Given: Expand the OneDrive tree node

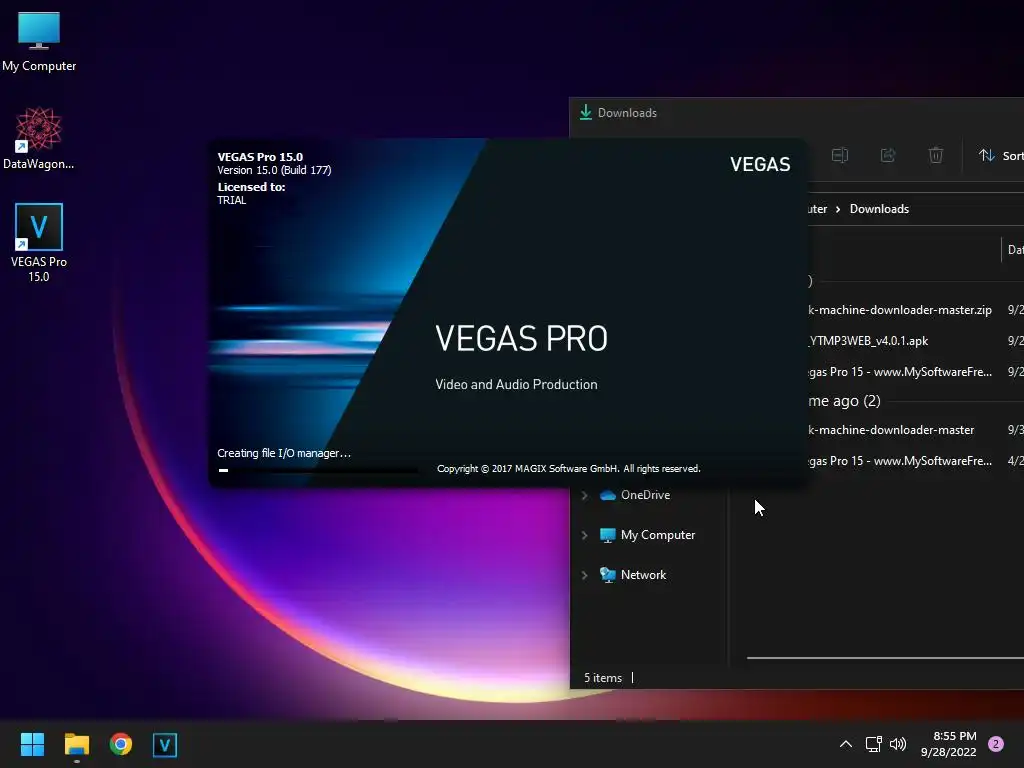Looking at the screenshot, I should [x=584, y=495].
